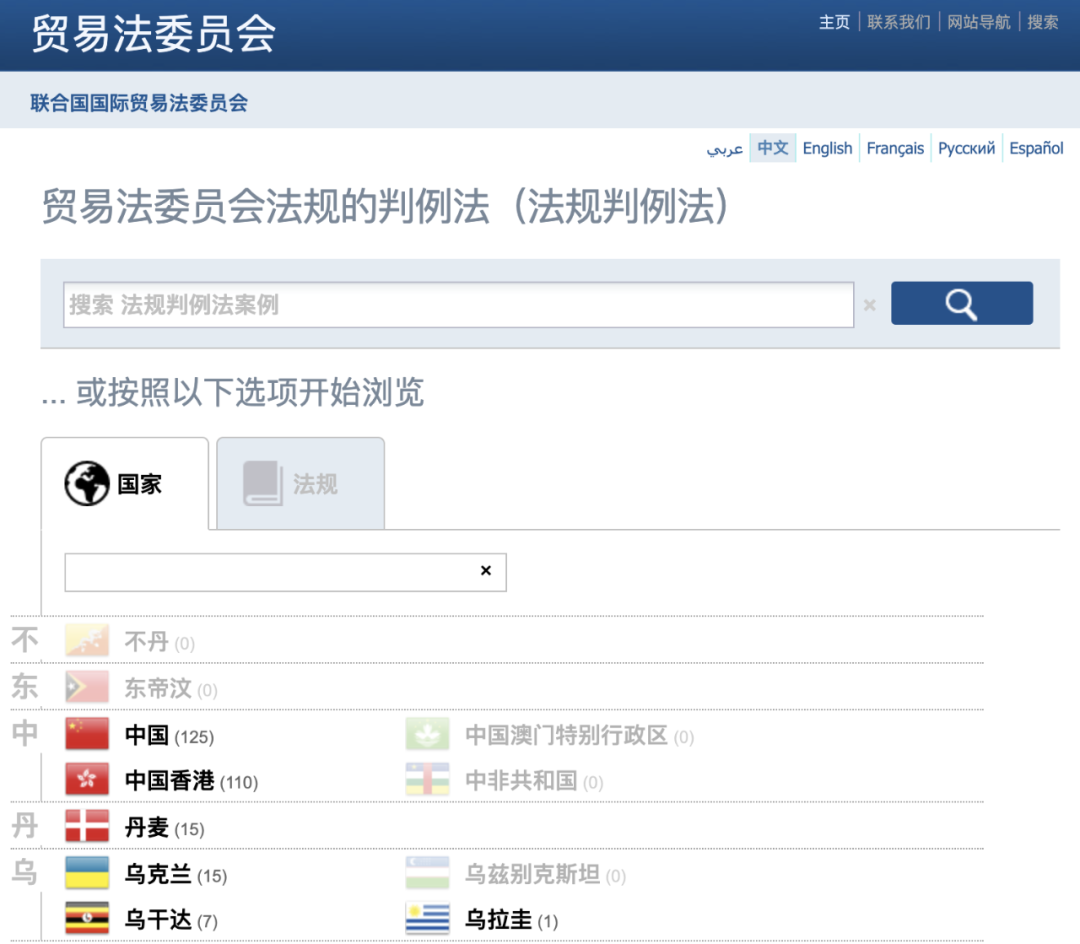This screenshot has width=1080, height=944.
Task: Open 网站导航 in the top navigation
Action: [x=979, y=22]
